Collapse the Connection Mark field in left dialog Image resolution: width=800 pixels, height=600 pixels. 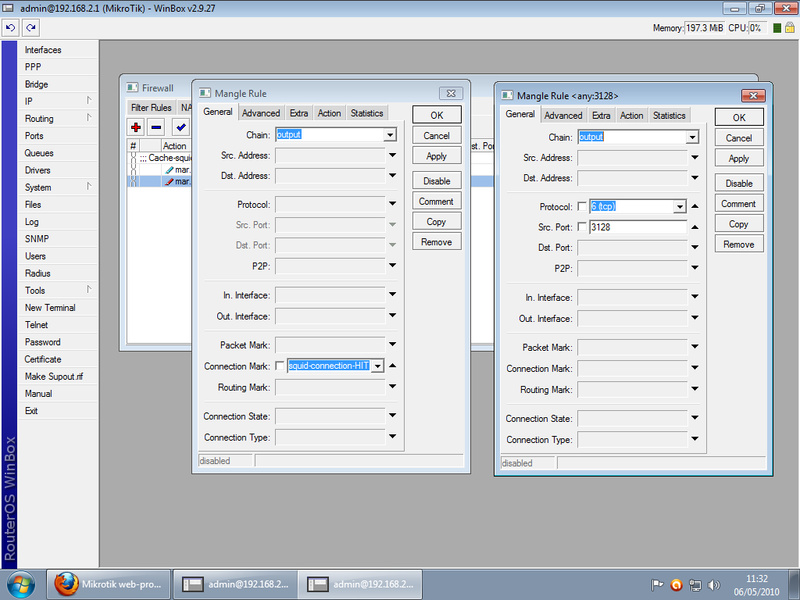point(392,365)
